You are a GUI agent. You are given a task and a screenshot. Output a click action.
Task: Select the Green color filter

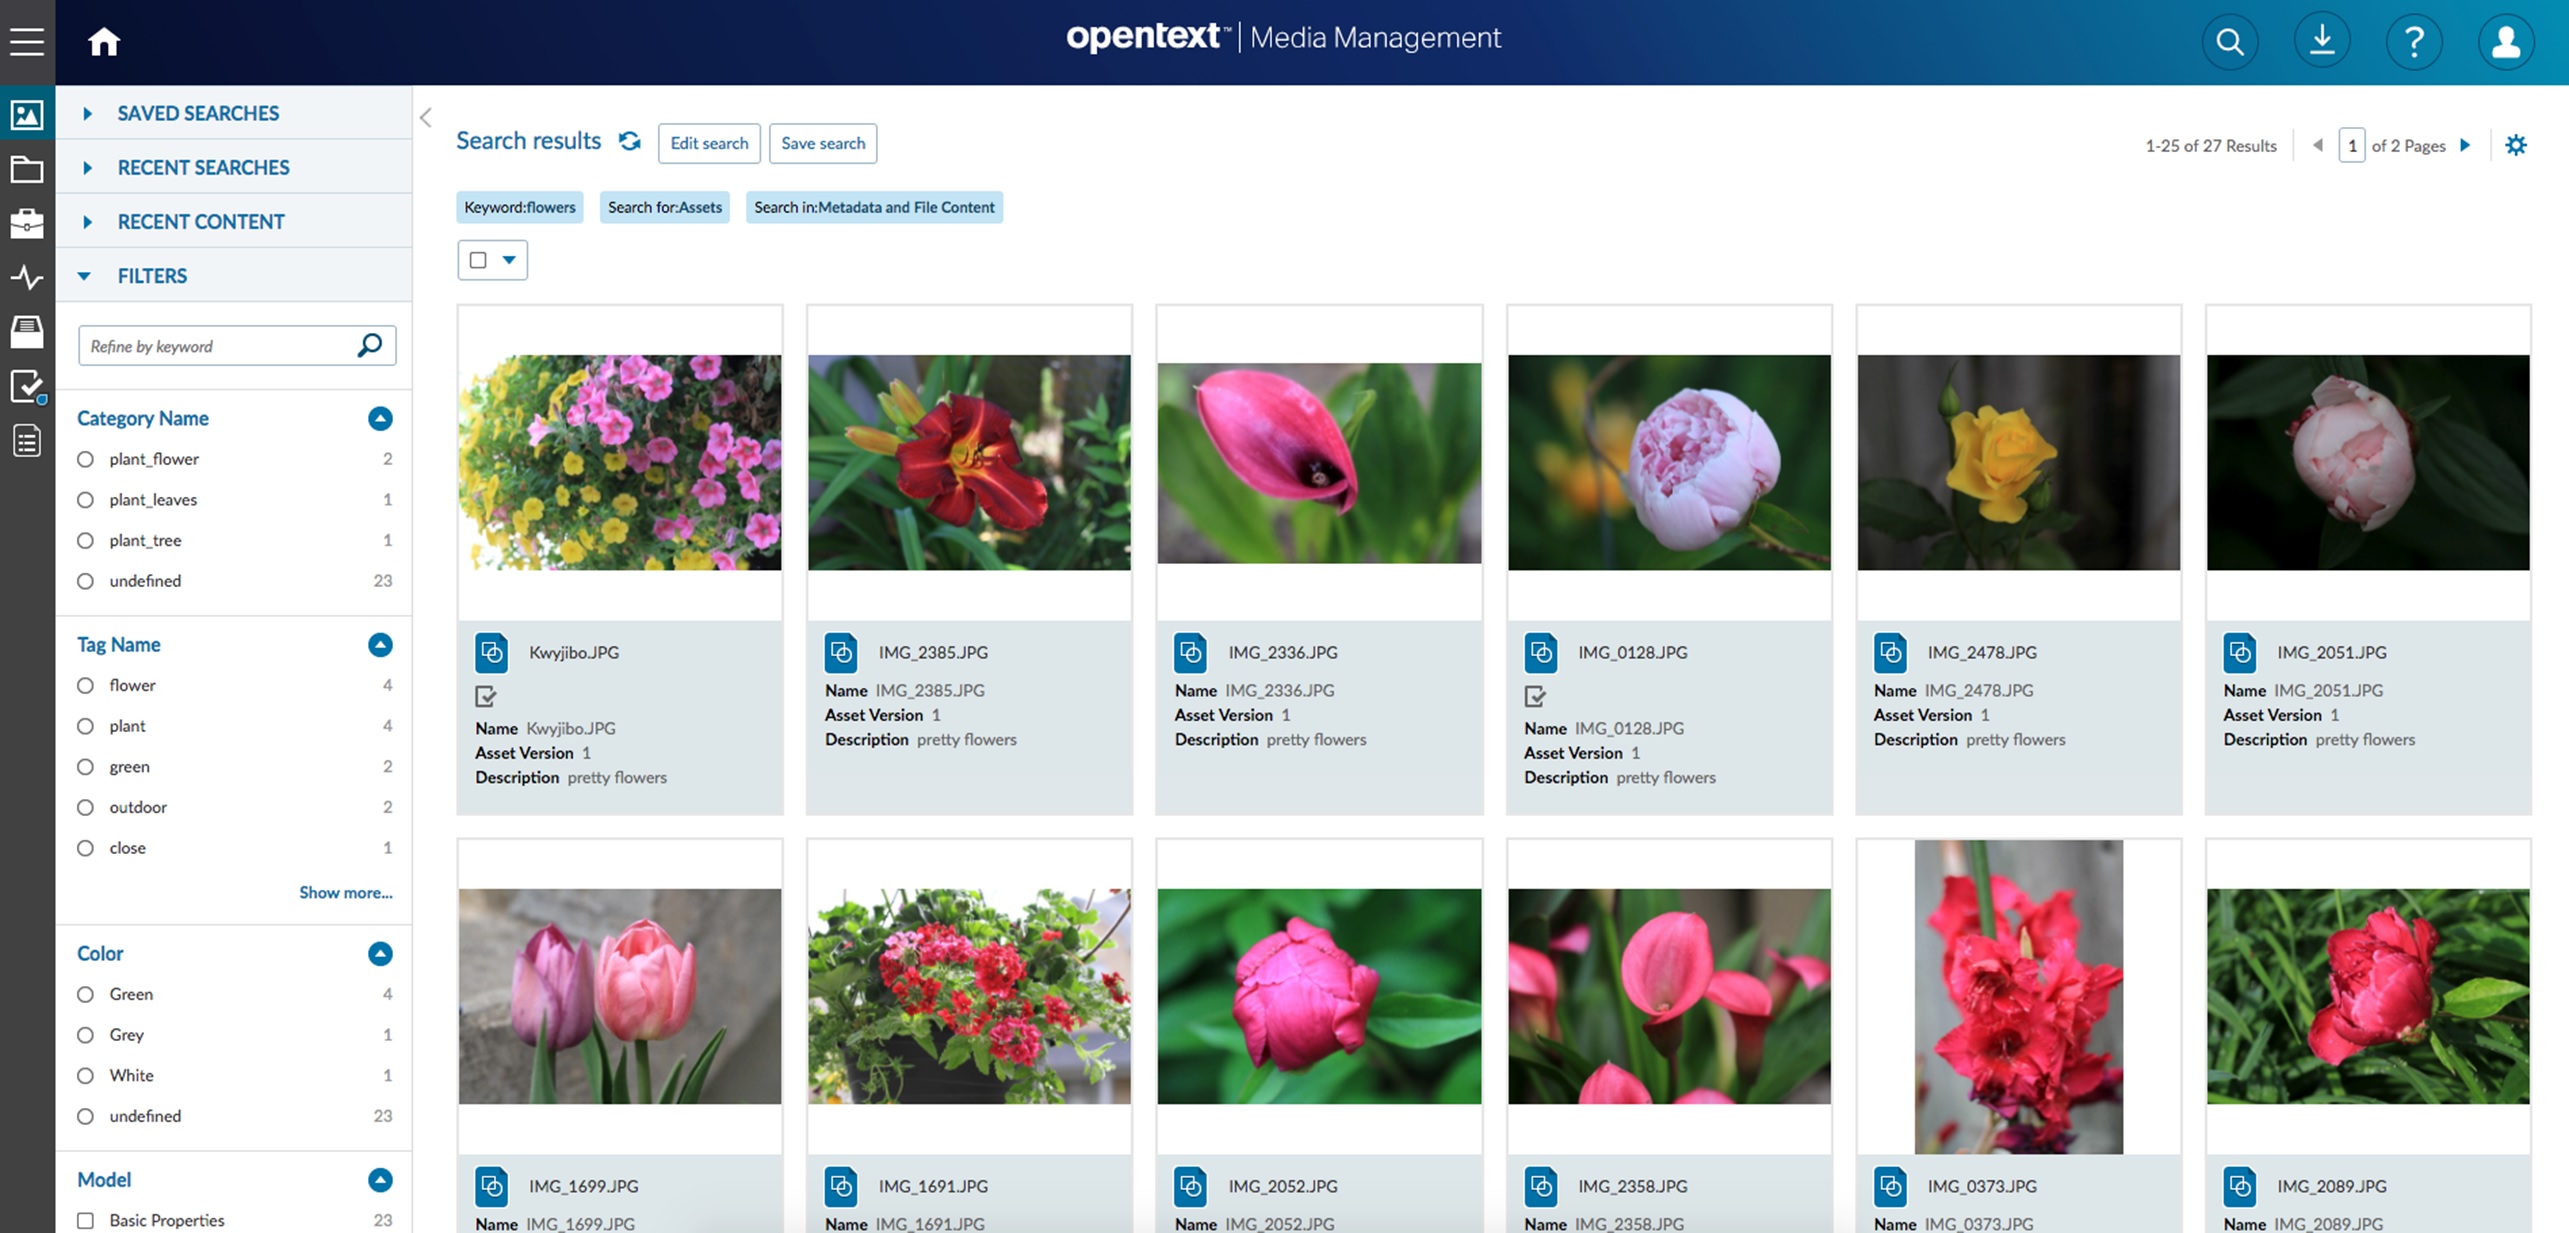tap(85, 994)
